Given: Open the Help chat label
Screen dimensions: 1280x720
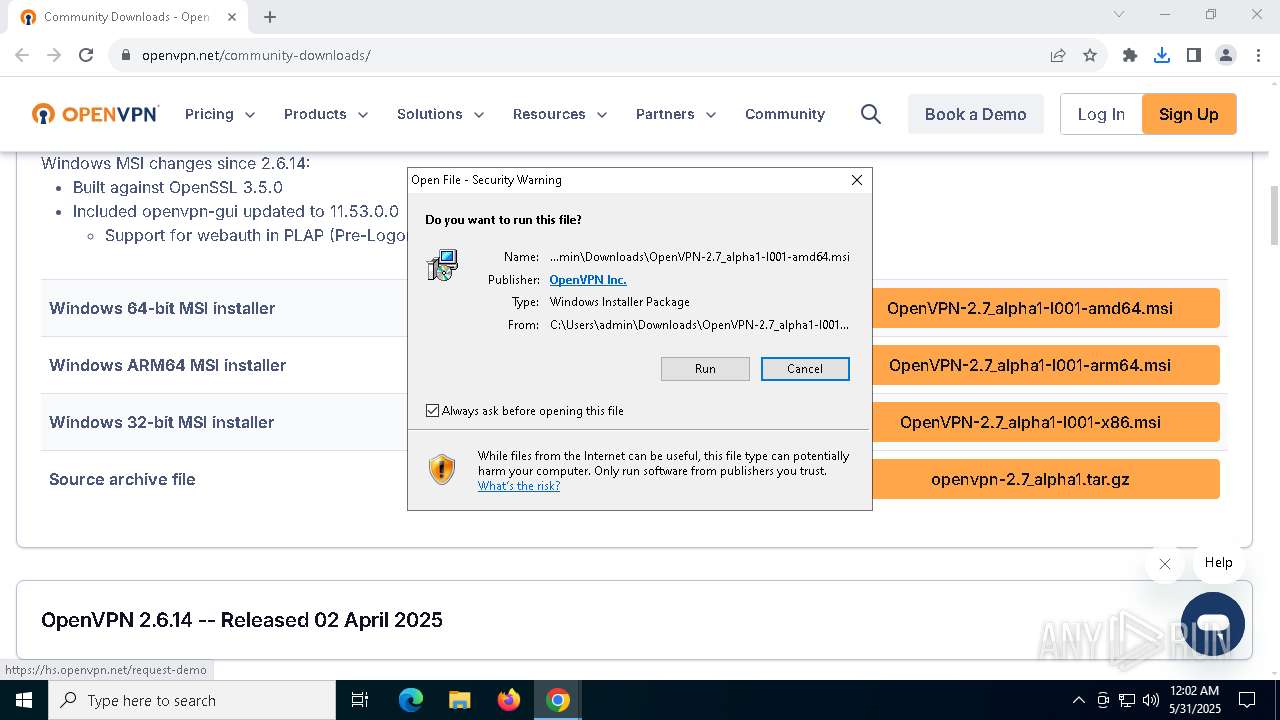Looking at the screenshot, I should [x=1218, y=562].
